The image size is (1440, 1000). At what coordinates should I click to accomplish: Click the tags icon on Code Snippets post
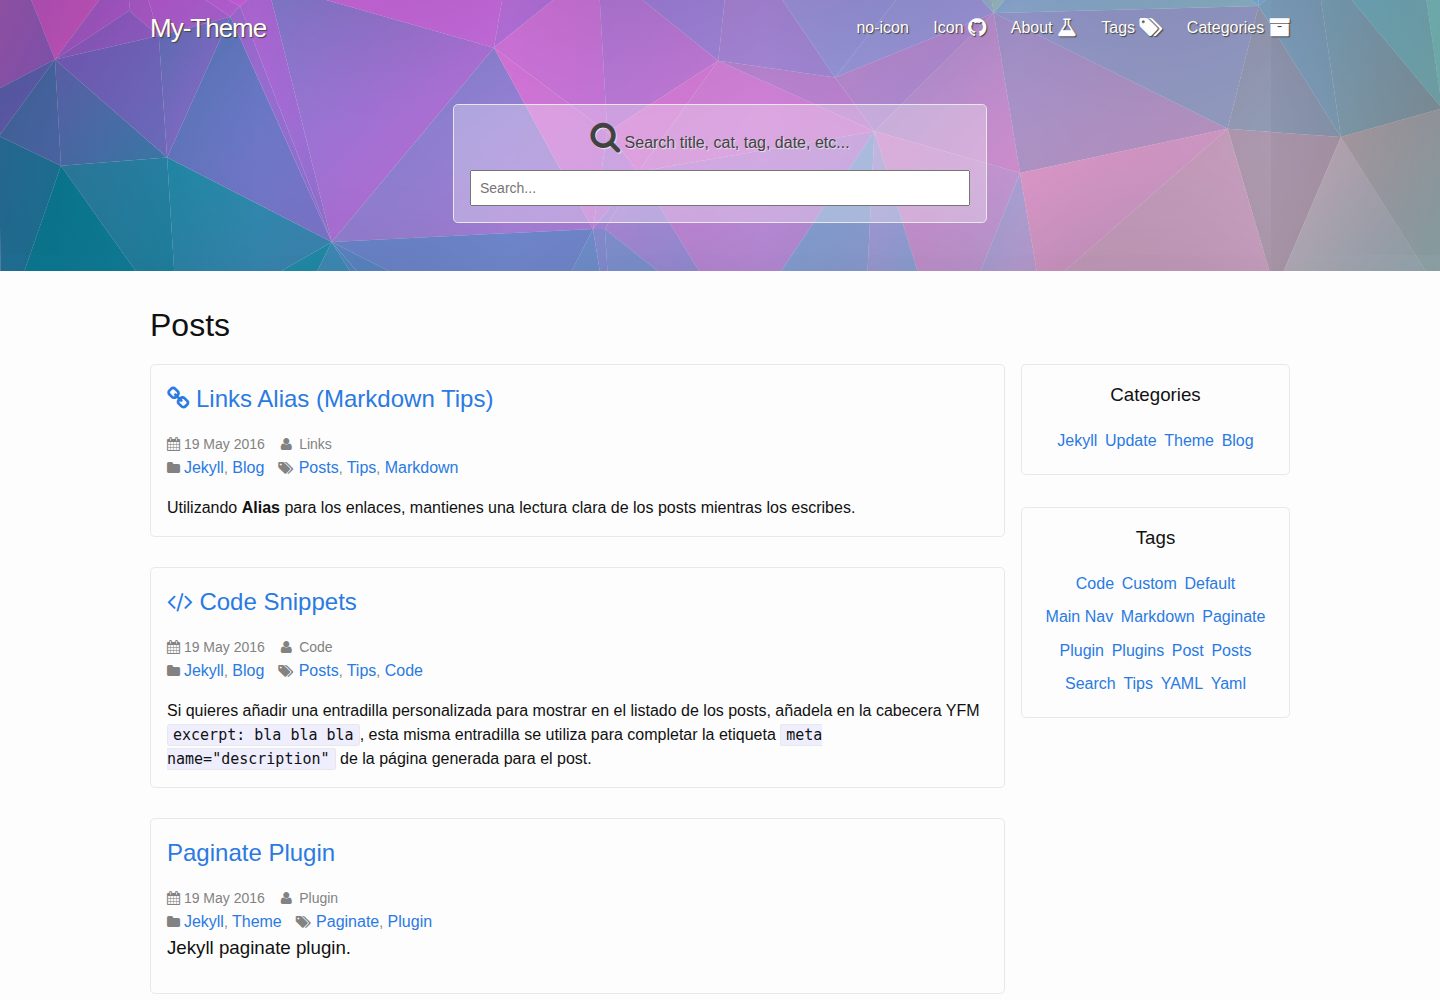286,671
